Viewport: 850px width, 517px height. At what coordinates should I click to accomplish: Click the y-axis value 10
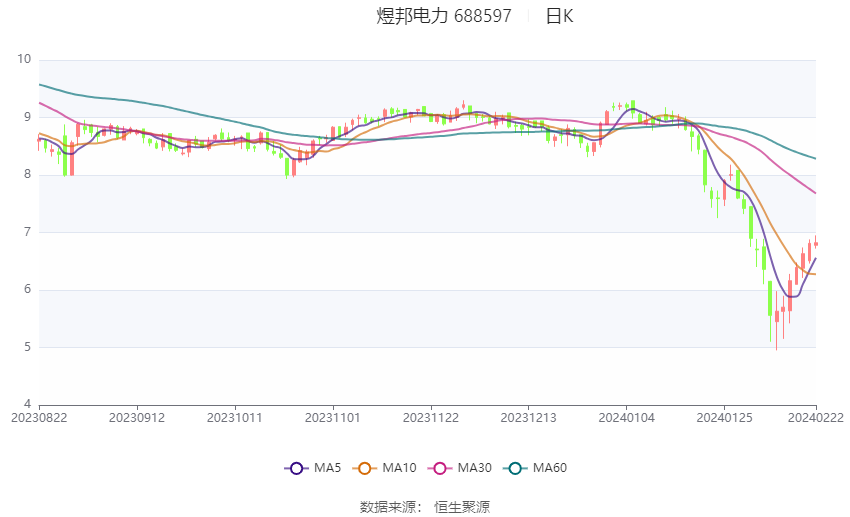24,59
